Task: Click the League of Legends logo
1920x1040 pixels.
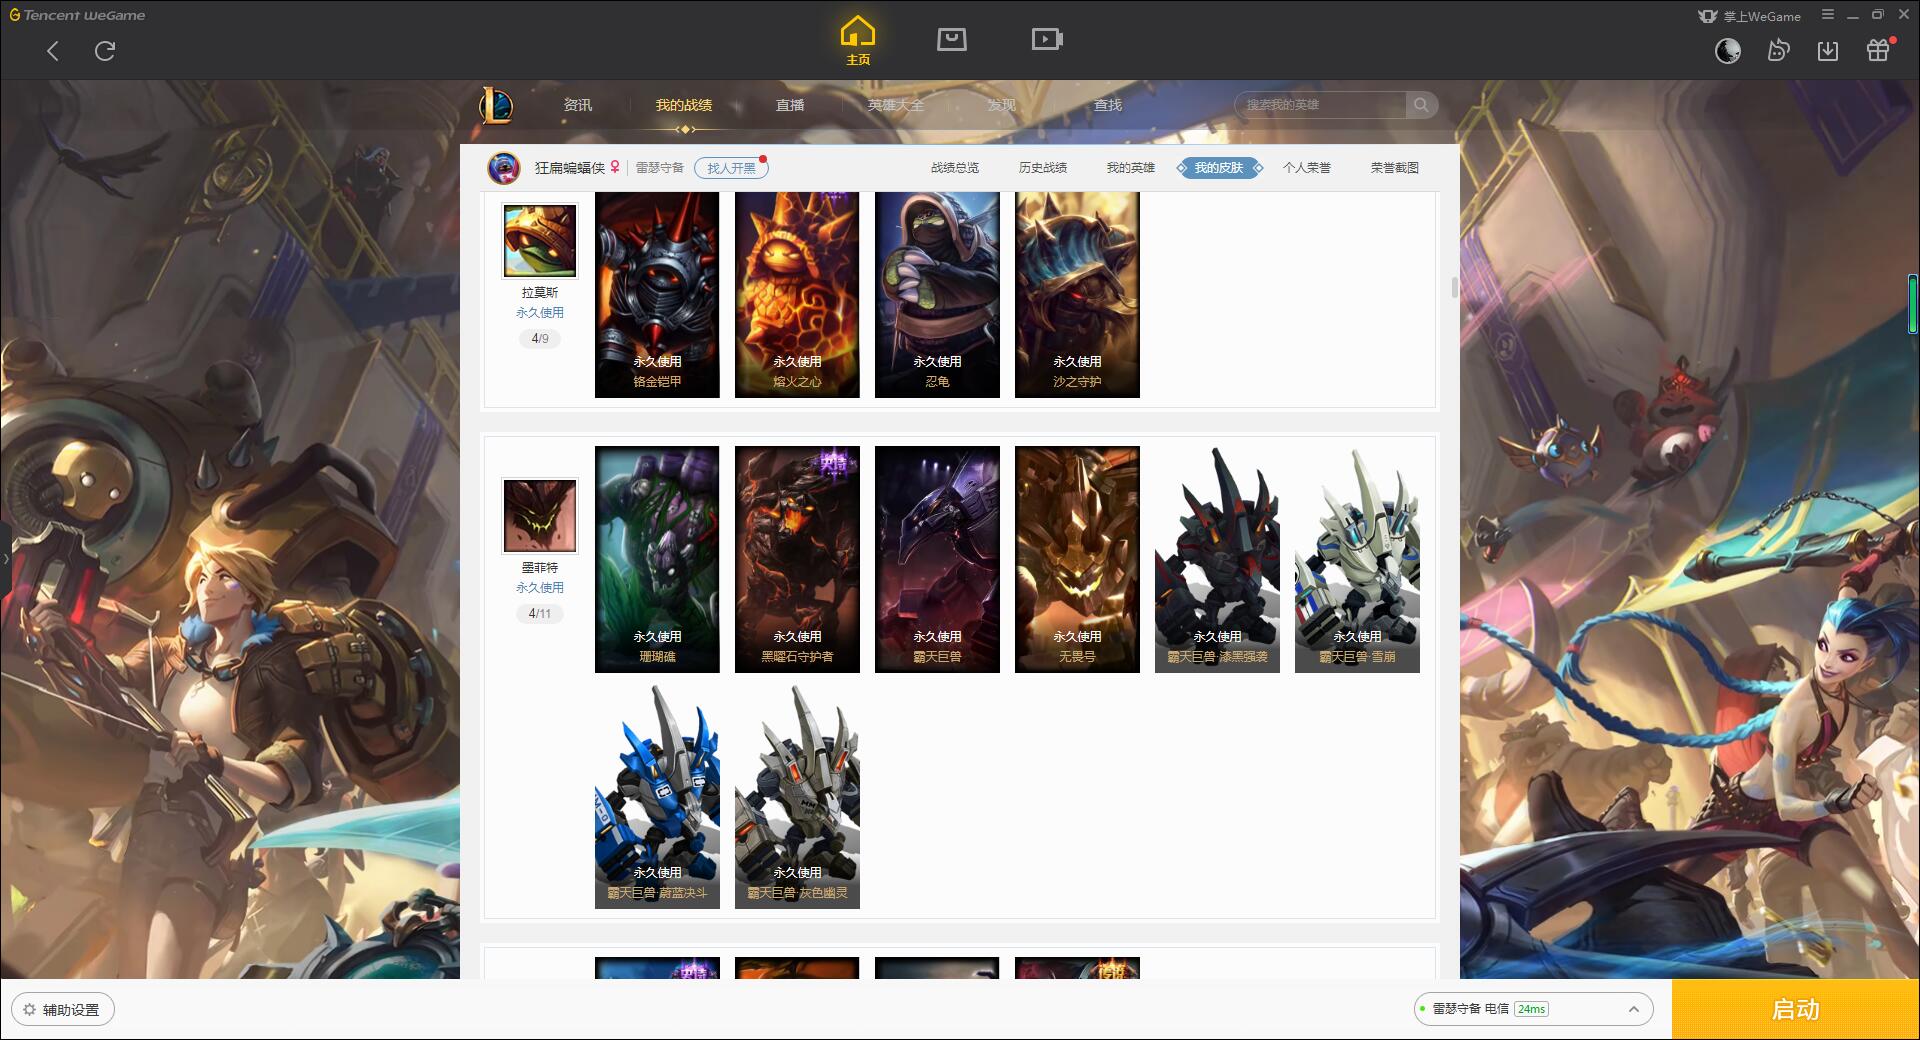Action: tap(497, 105)
